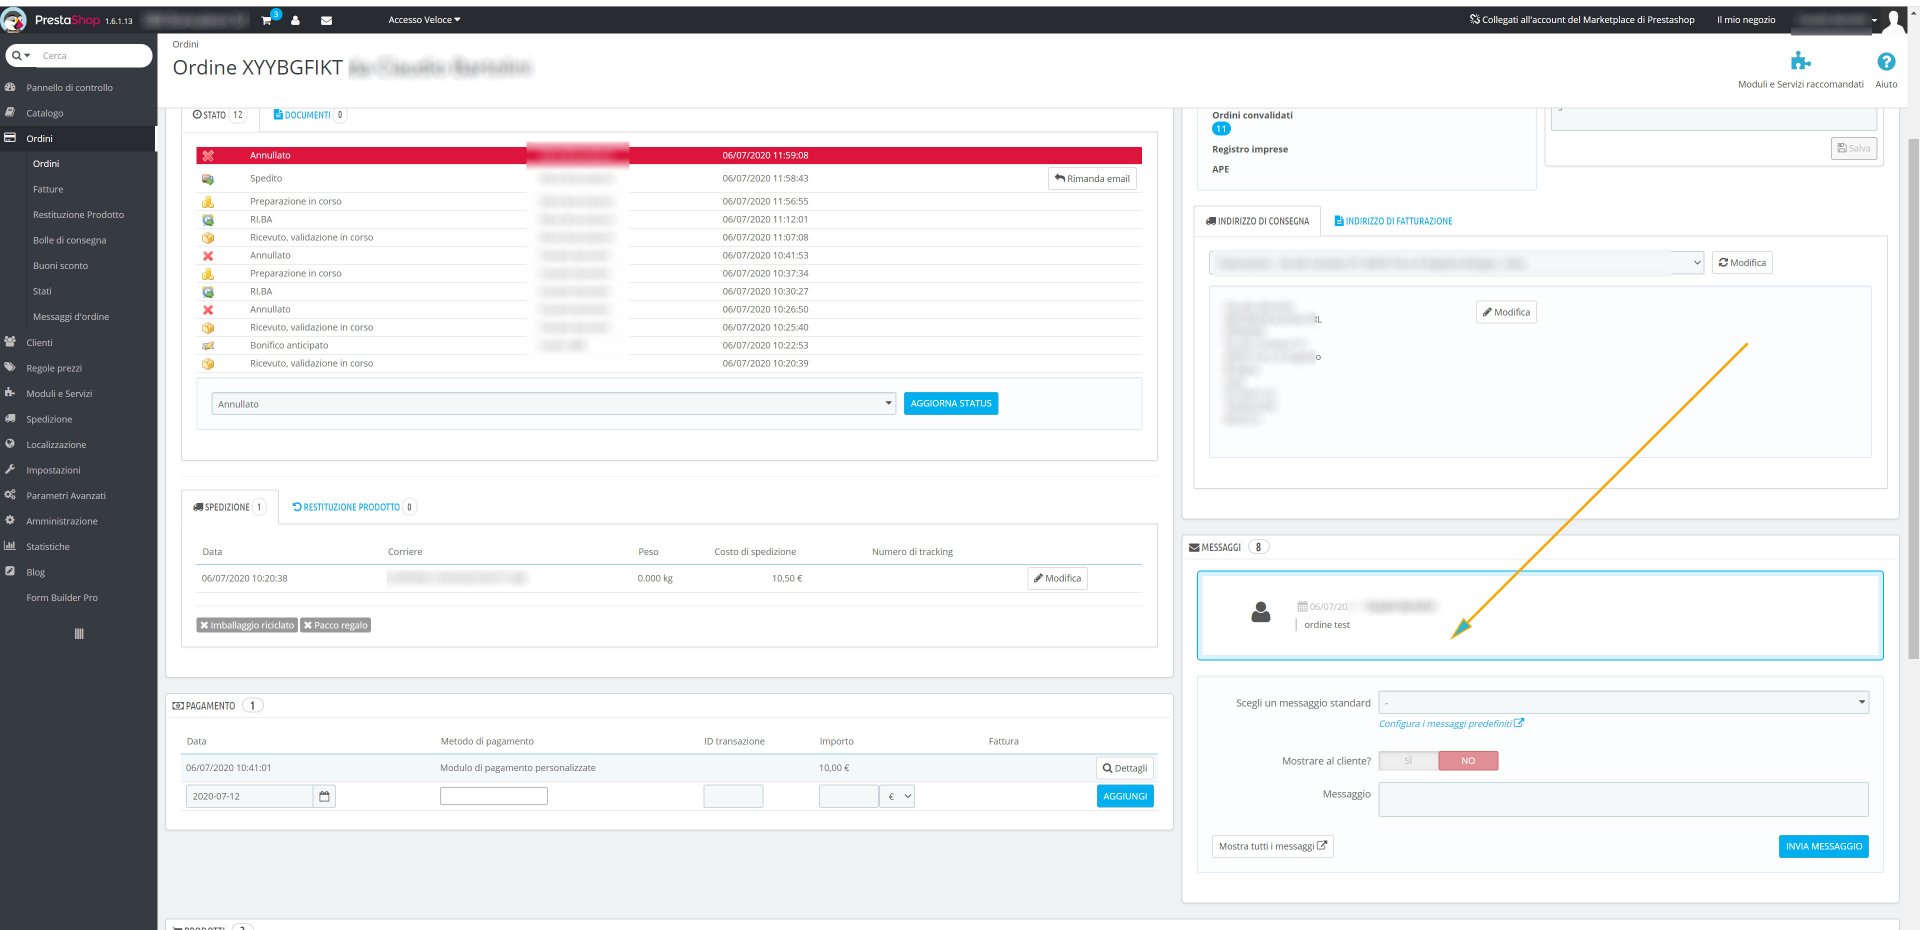This screenshot has height=930, width=1920.
Task: Open Statistiche in the sidebar
Action: [x=48, y=546]
